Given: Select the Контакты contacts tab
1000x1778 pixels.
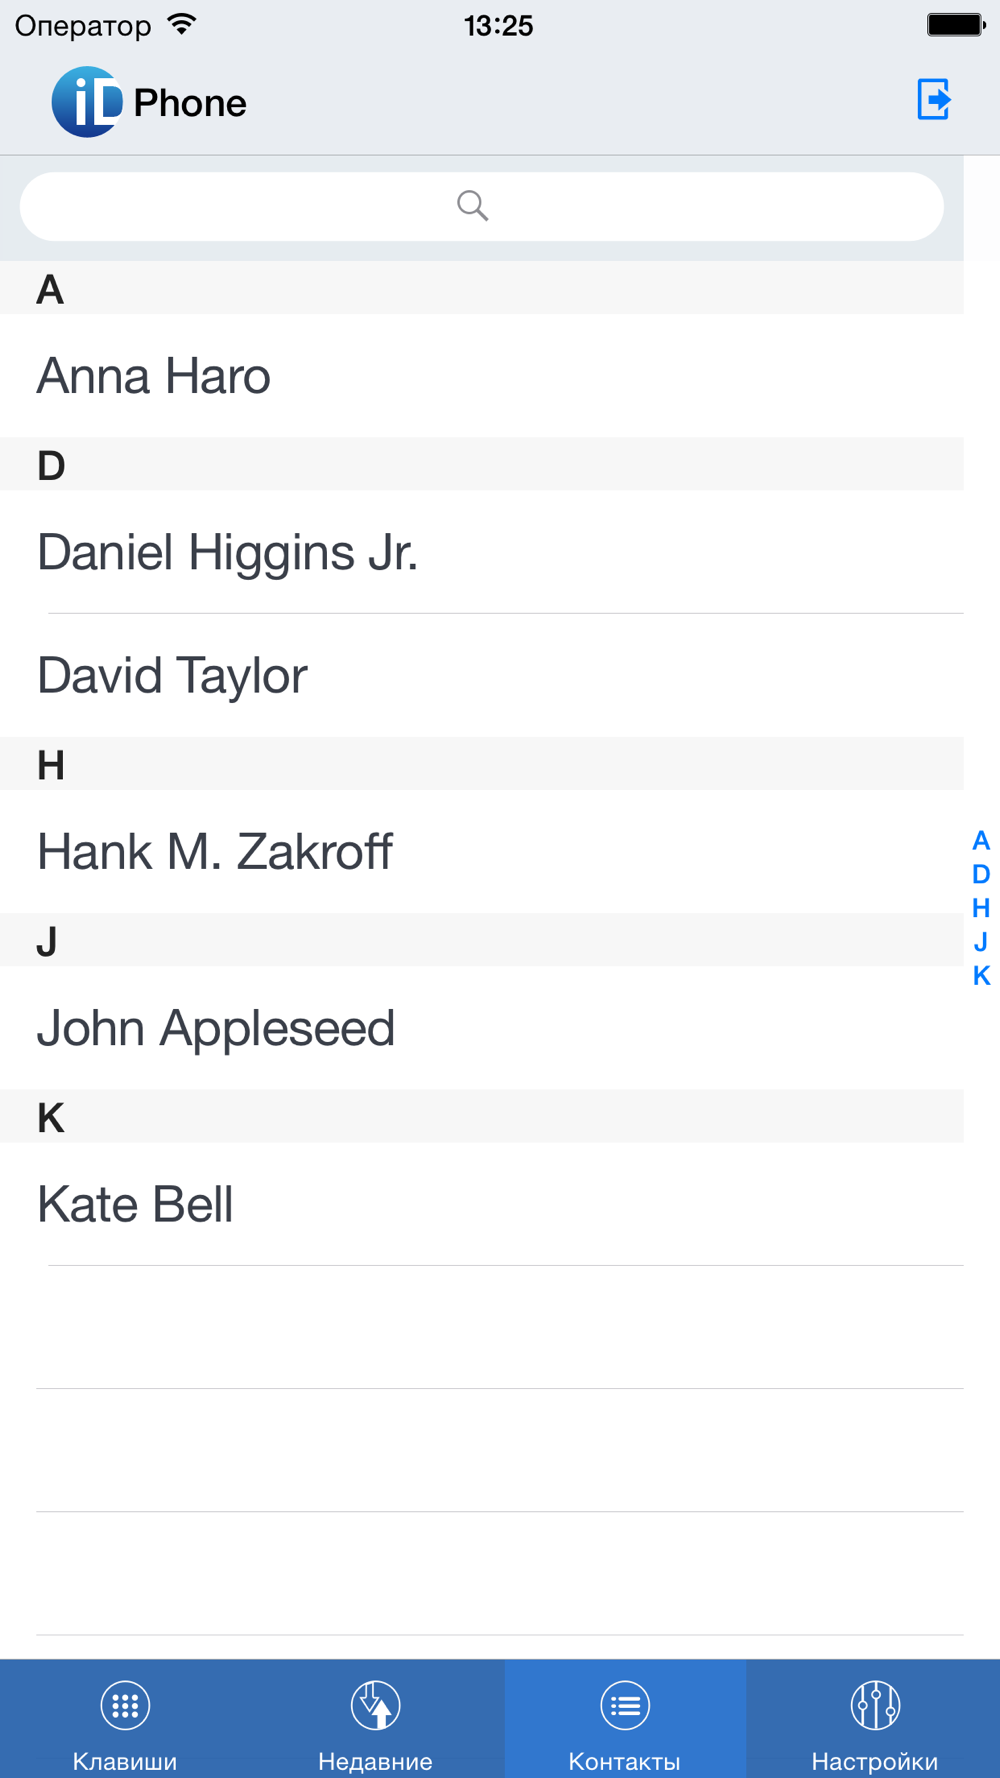Looking at the screenshot, I should (x=625, y=1720).
